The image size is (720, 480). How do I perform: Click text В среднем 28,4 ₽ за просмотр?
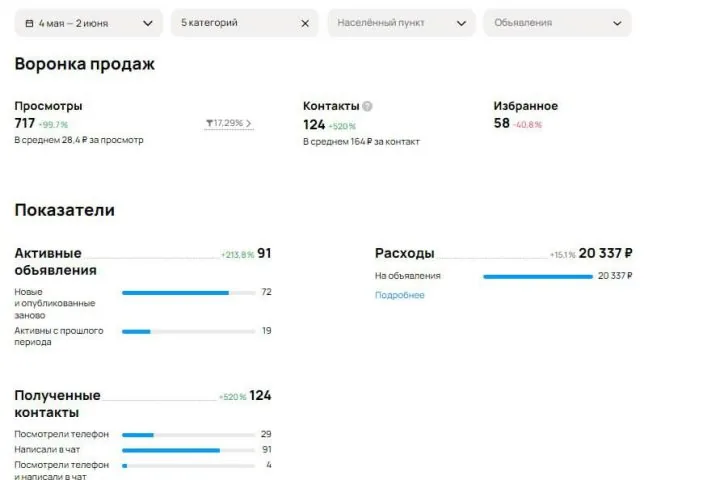pos(79,140)
